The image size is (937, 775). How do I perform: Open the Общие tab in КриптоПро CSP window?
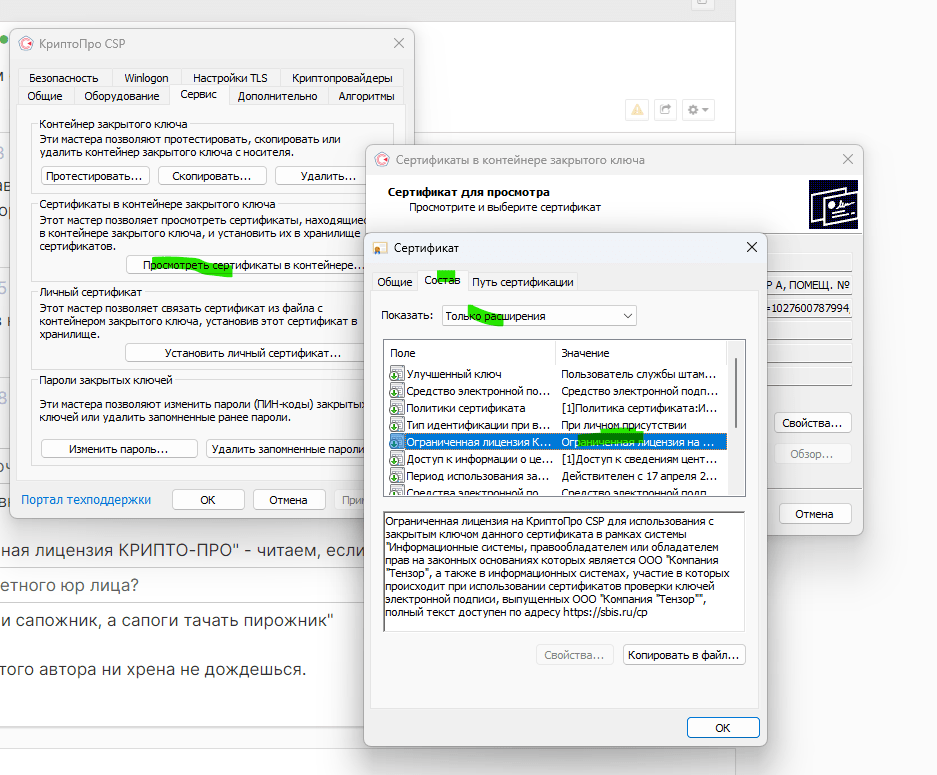pyautogui.click(x=45, y=96)
